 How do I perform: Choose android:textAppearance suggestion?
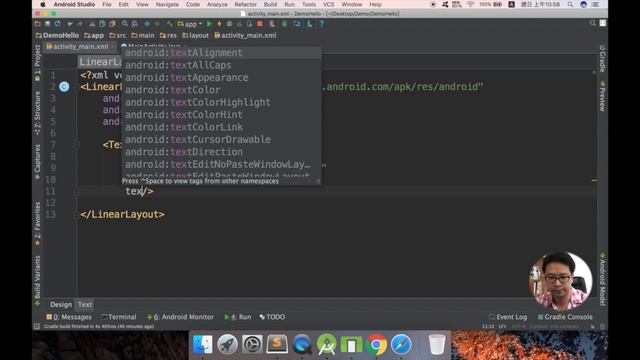[x=221, y=78]
